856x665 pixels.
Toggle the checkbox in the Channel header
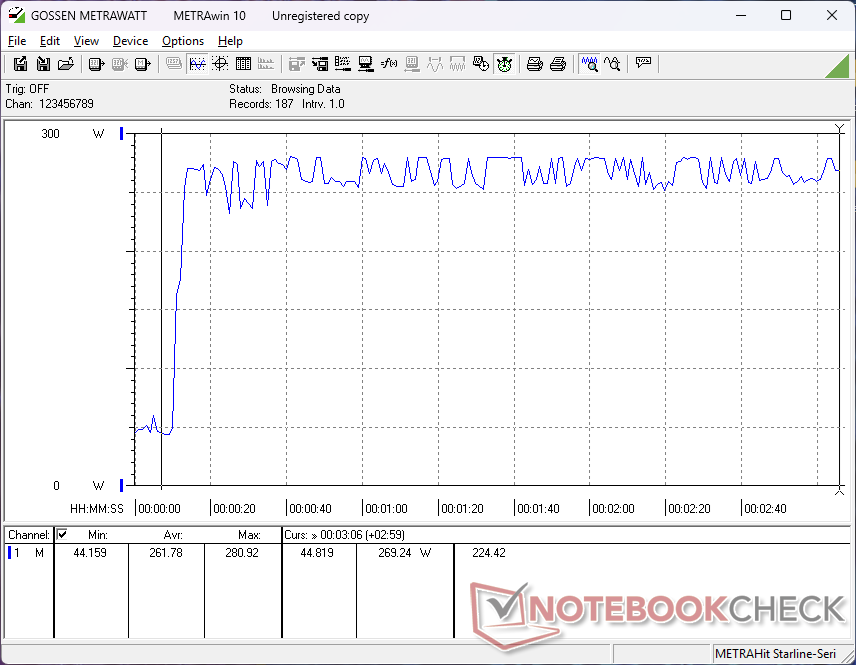(x=62, y=535)
